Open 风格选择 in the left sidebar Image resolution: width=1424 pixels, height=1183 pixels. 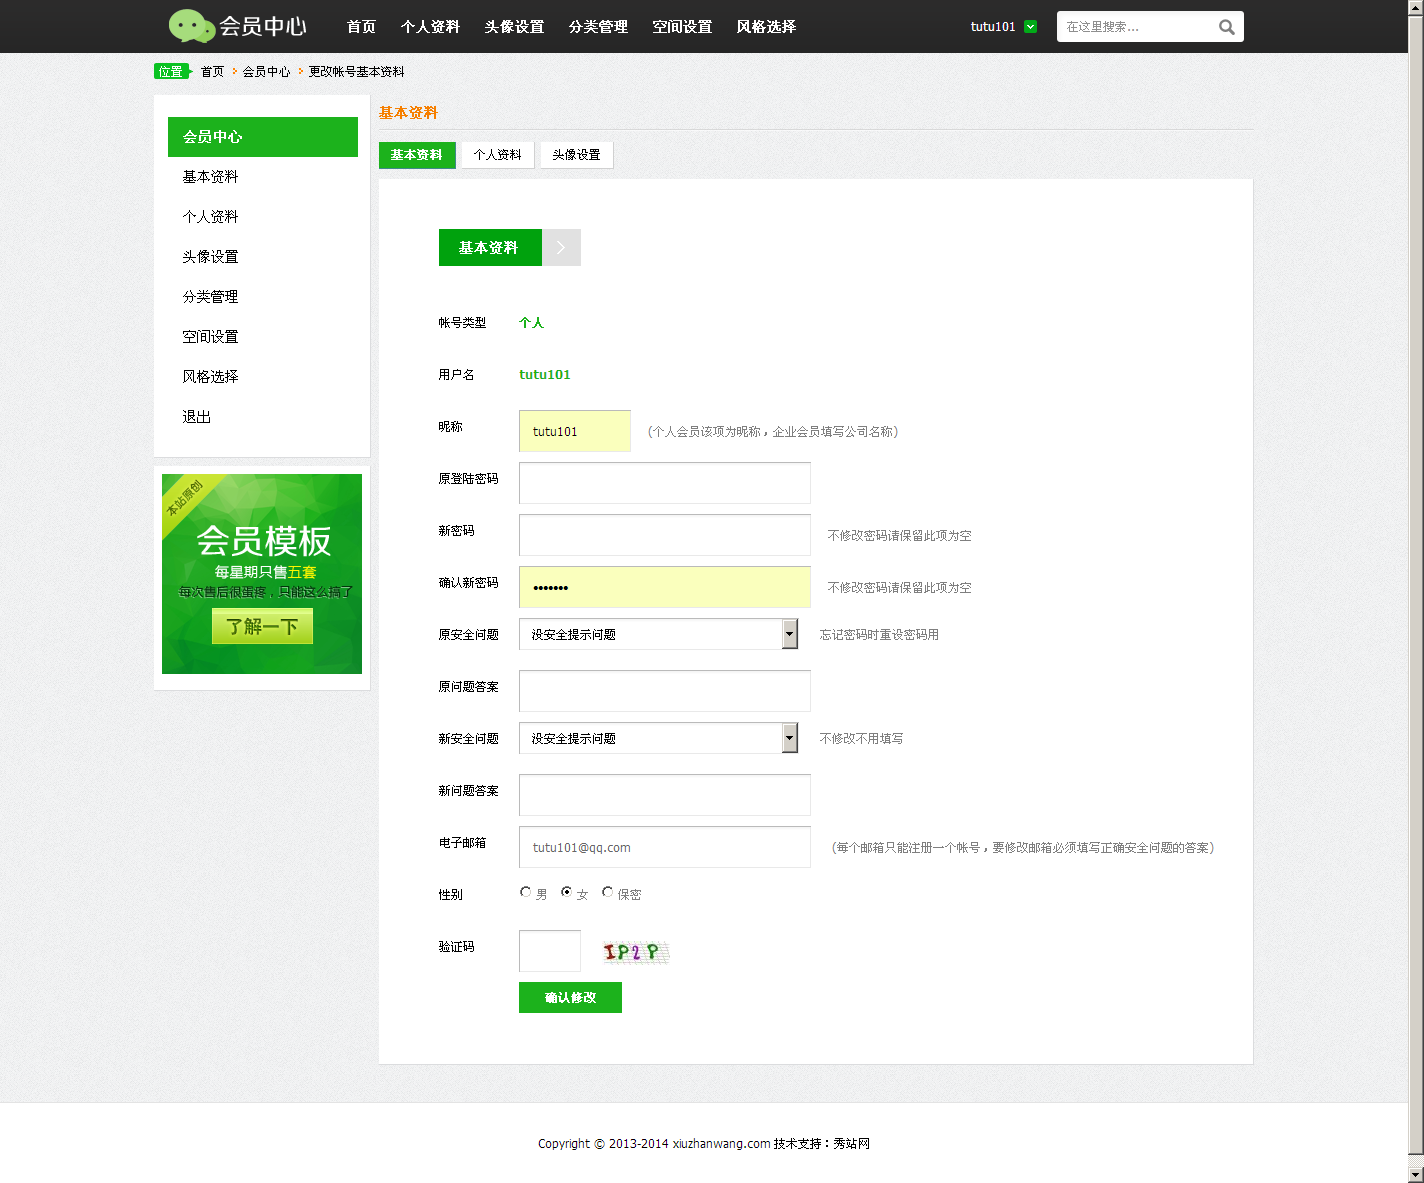tap(210, 377)
